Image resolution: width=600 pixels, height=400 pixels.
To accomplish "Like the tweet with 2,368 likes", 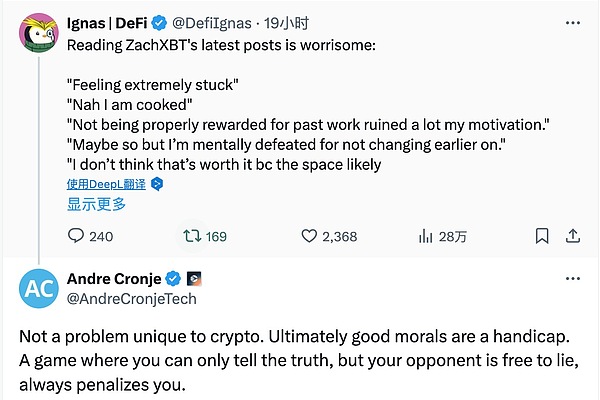I will click(x=310, y=237).
